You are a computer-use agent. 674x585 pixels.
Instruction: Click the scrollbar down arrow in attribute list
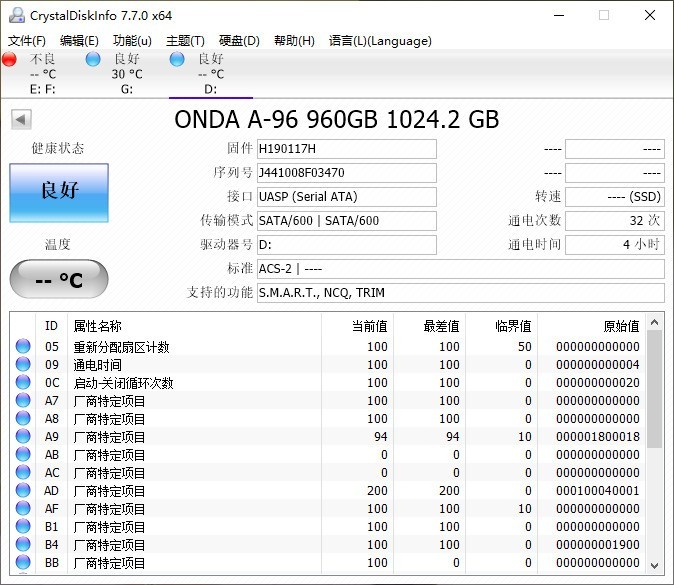[655, 565]
